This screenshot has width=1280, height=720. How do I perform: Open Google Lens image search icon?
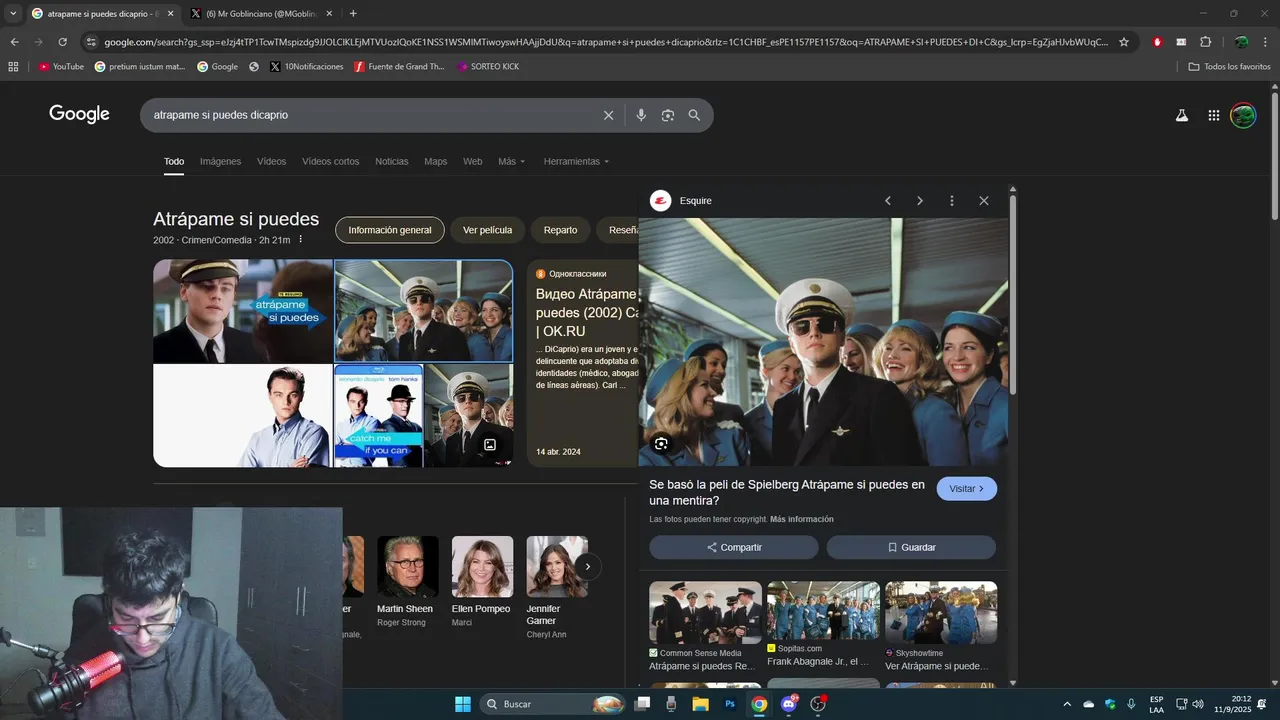tap(668, 115)
